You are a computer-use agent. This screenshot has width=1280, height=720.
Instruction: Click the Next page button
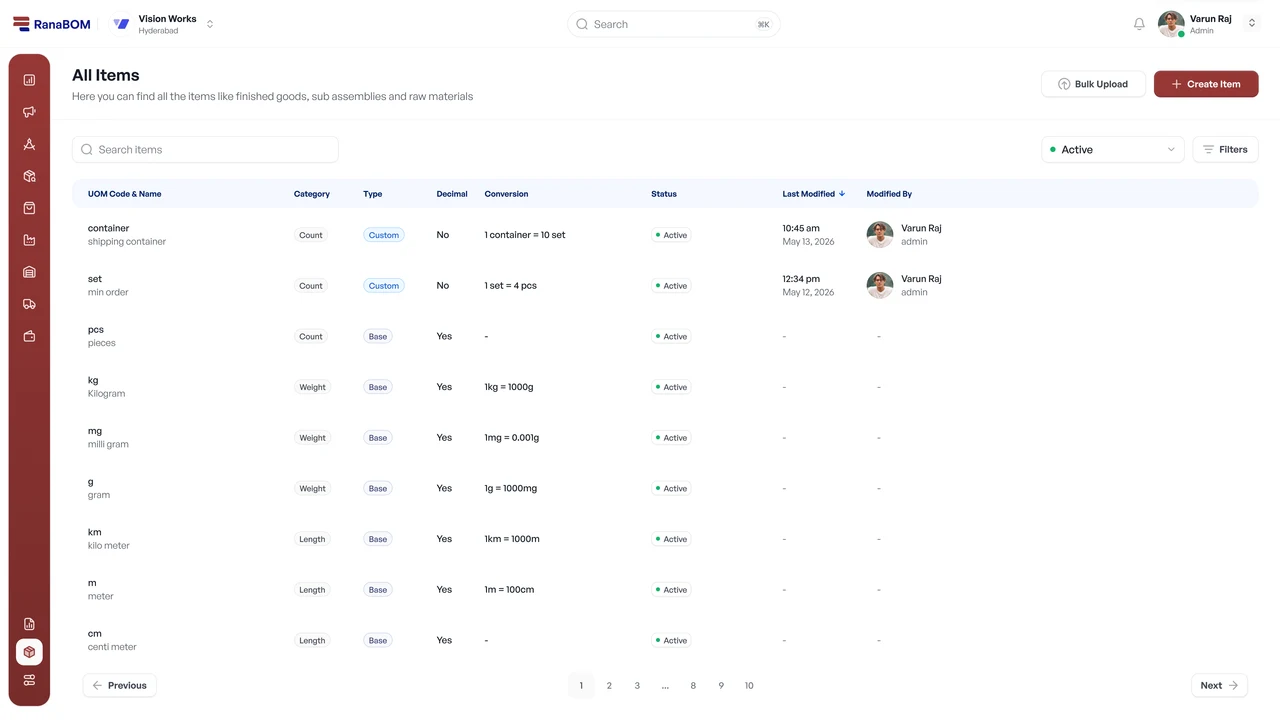pyautogui.click(x=1219, y=686)
